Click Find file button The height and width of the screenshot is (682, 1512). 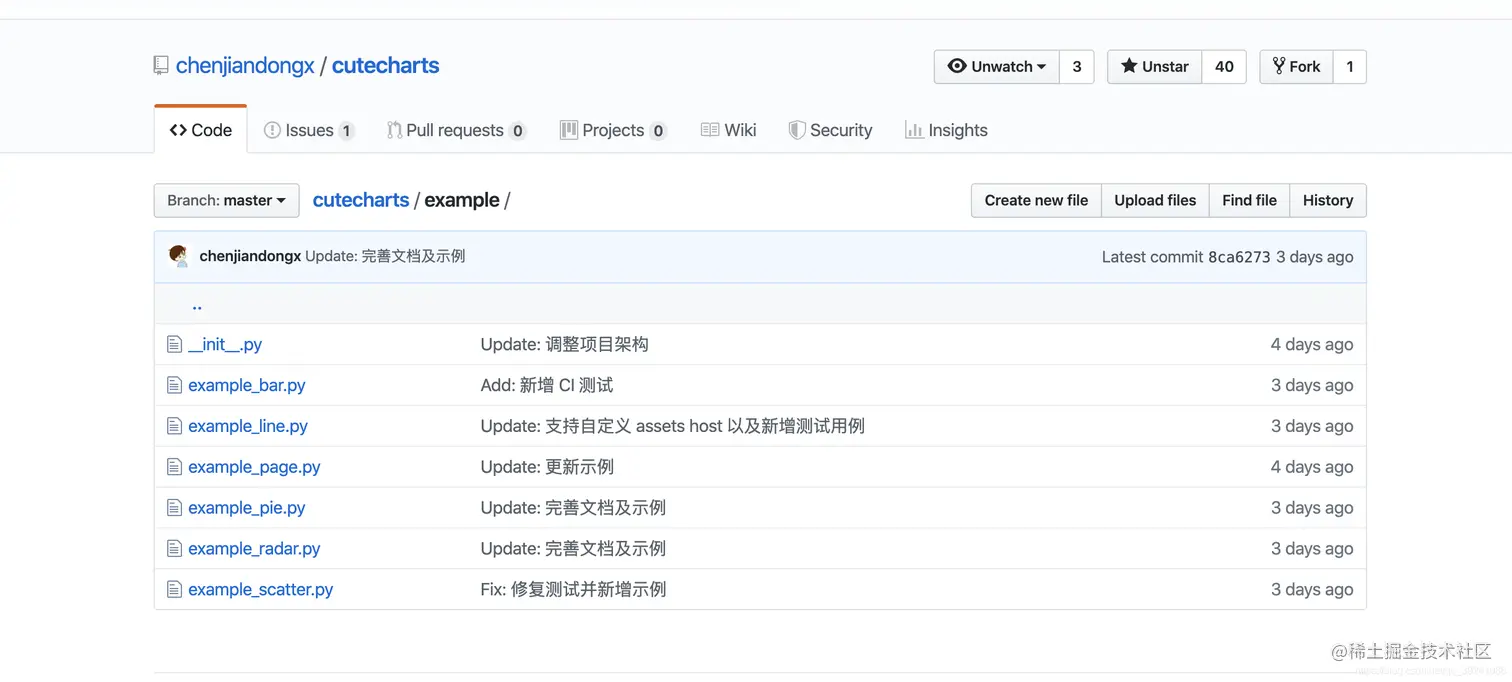point(1249,200)
